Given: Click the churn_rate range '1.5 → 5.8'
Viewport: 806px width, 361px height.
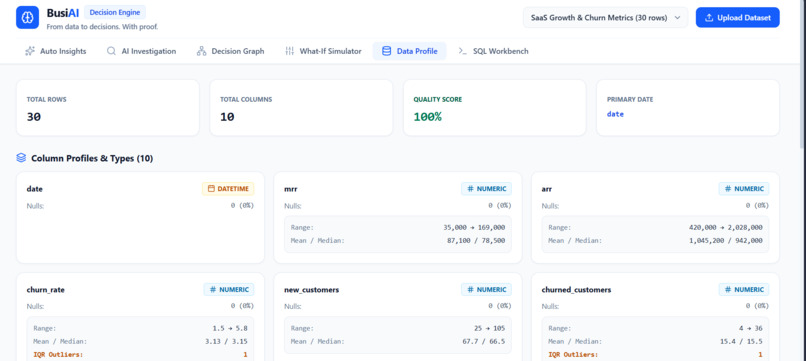Looking at the screenshot, I should tap(230, 328).
